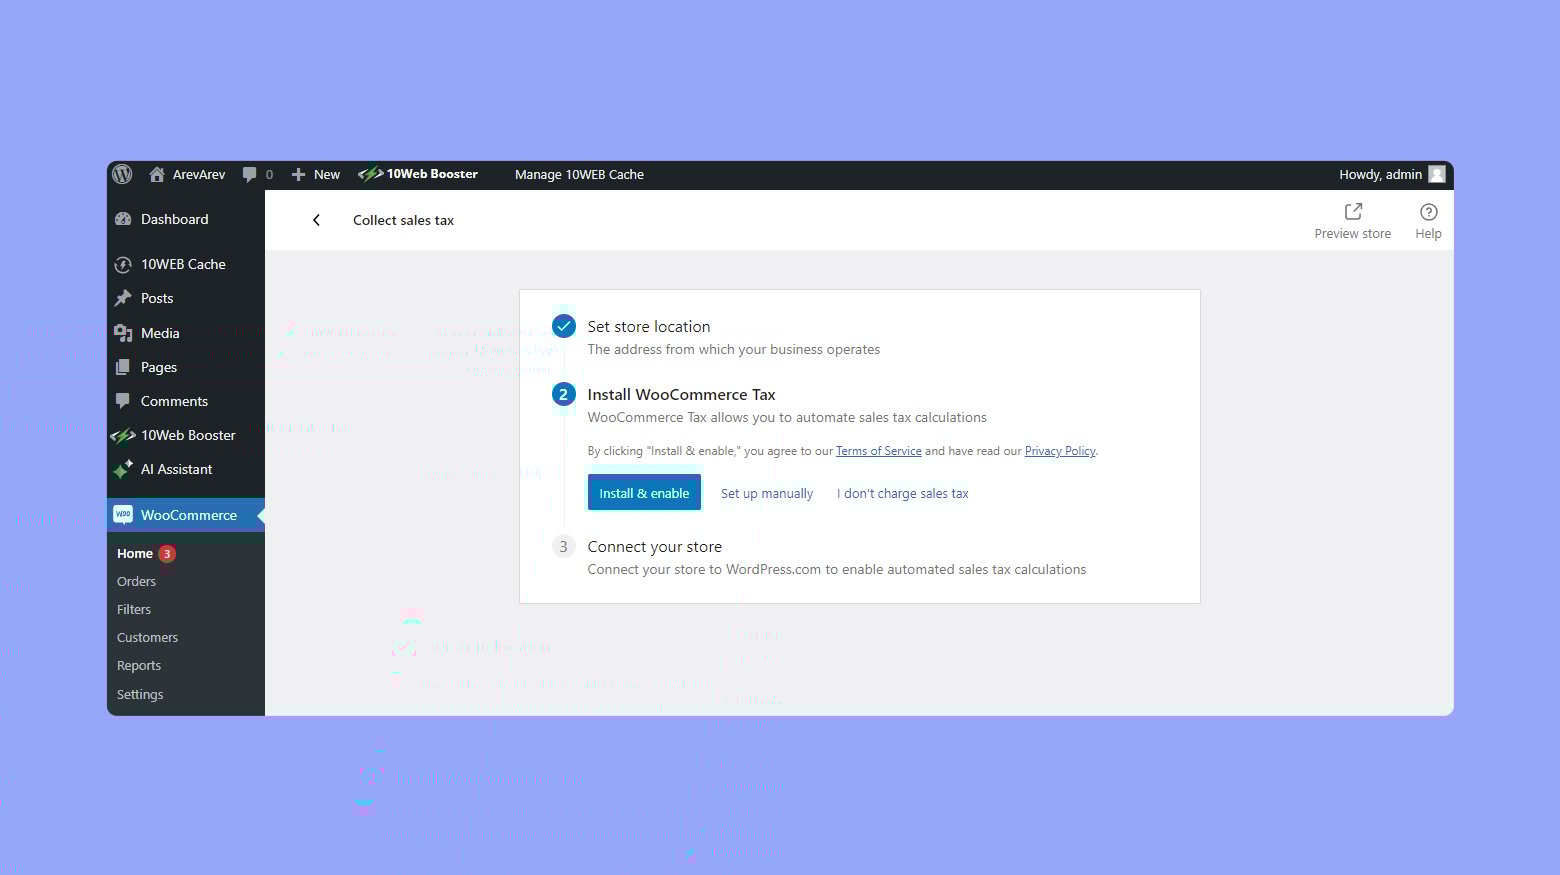1560x875 pixels.
Task: Click the Help question mark icon
Action: coord(1428,212)
